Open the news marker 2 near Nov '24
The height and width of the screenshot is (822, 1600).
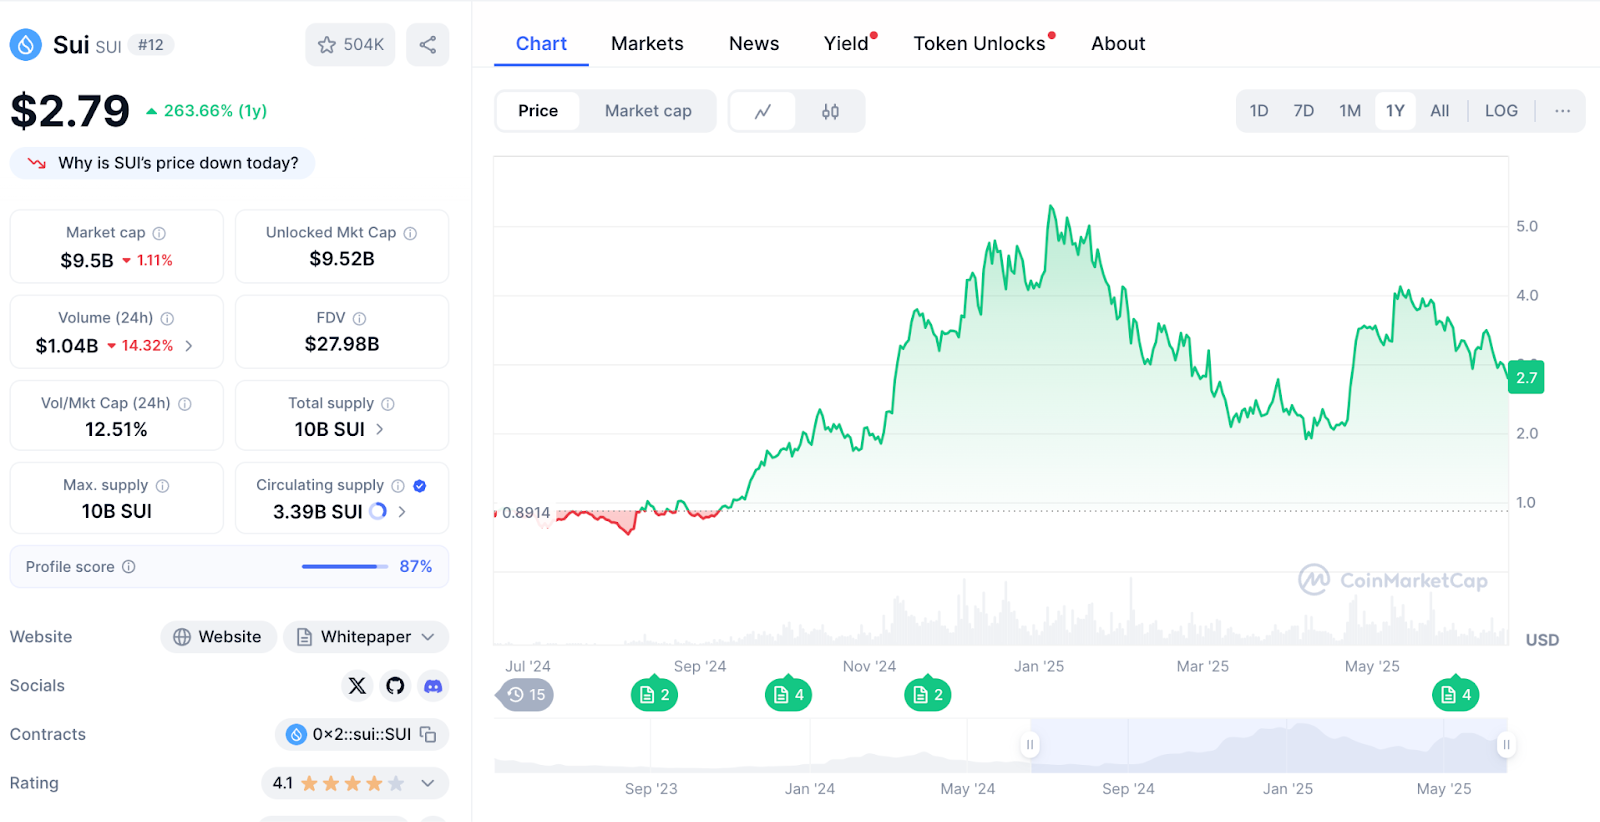pos(927,695)
